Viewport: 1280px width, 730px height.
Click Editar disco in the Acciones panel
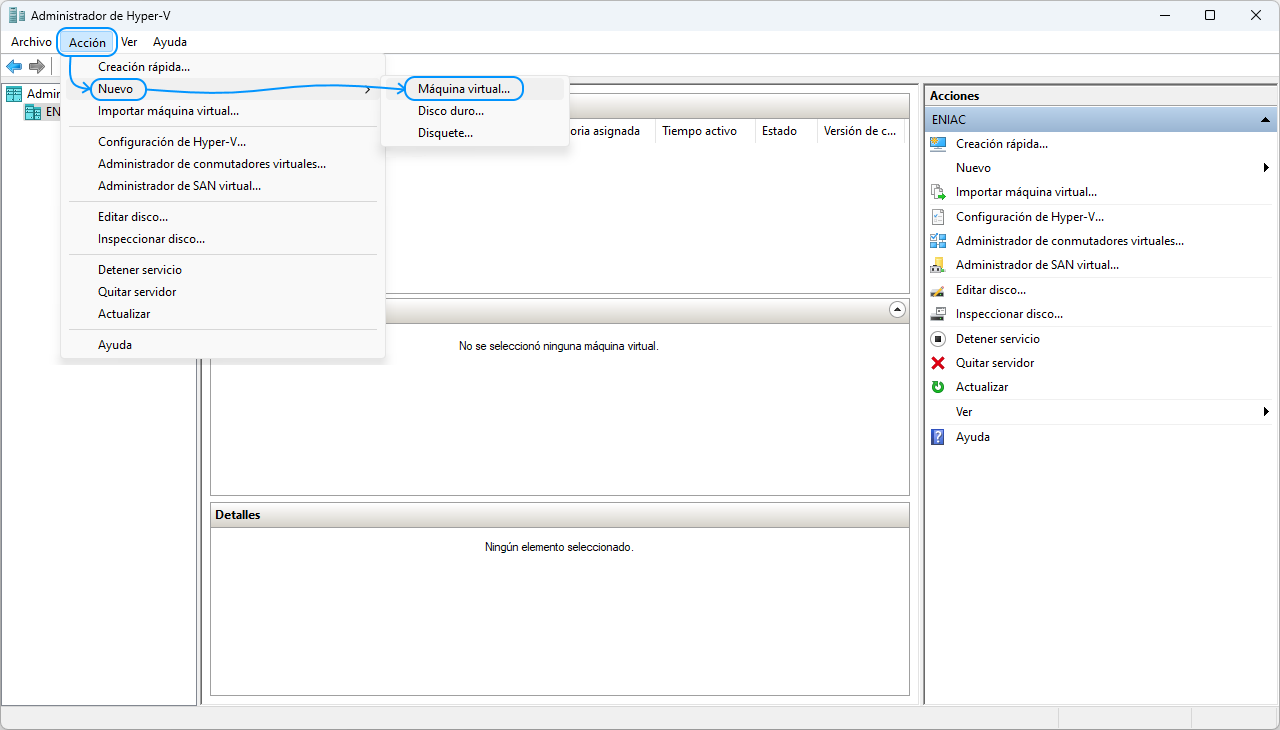tap(991, 290)
